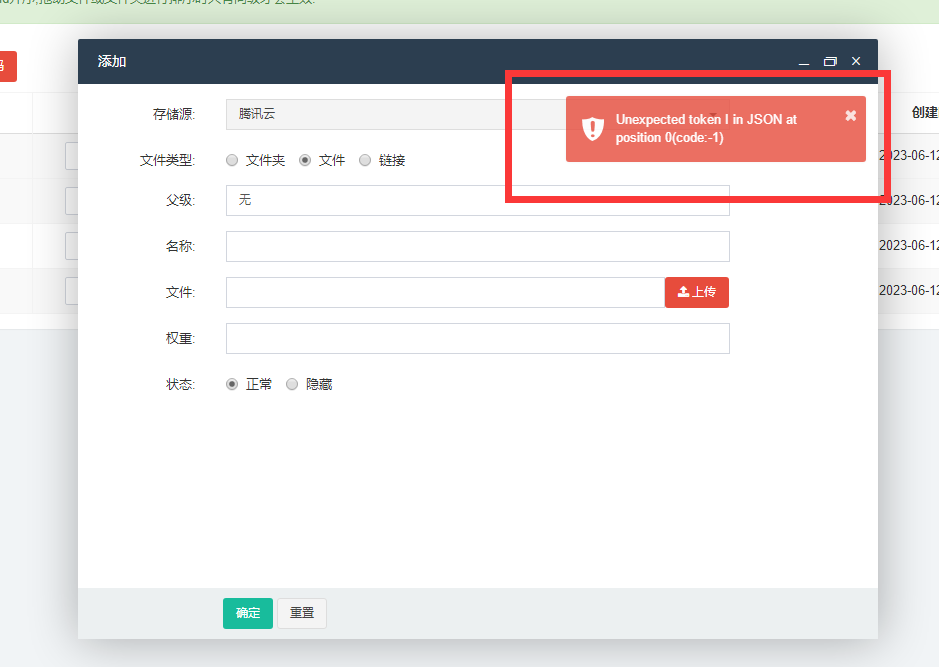Select the 链接 file type radio
This screenshot has height=667, width=939.
tap(365, 160)
